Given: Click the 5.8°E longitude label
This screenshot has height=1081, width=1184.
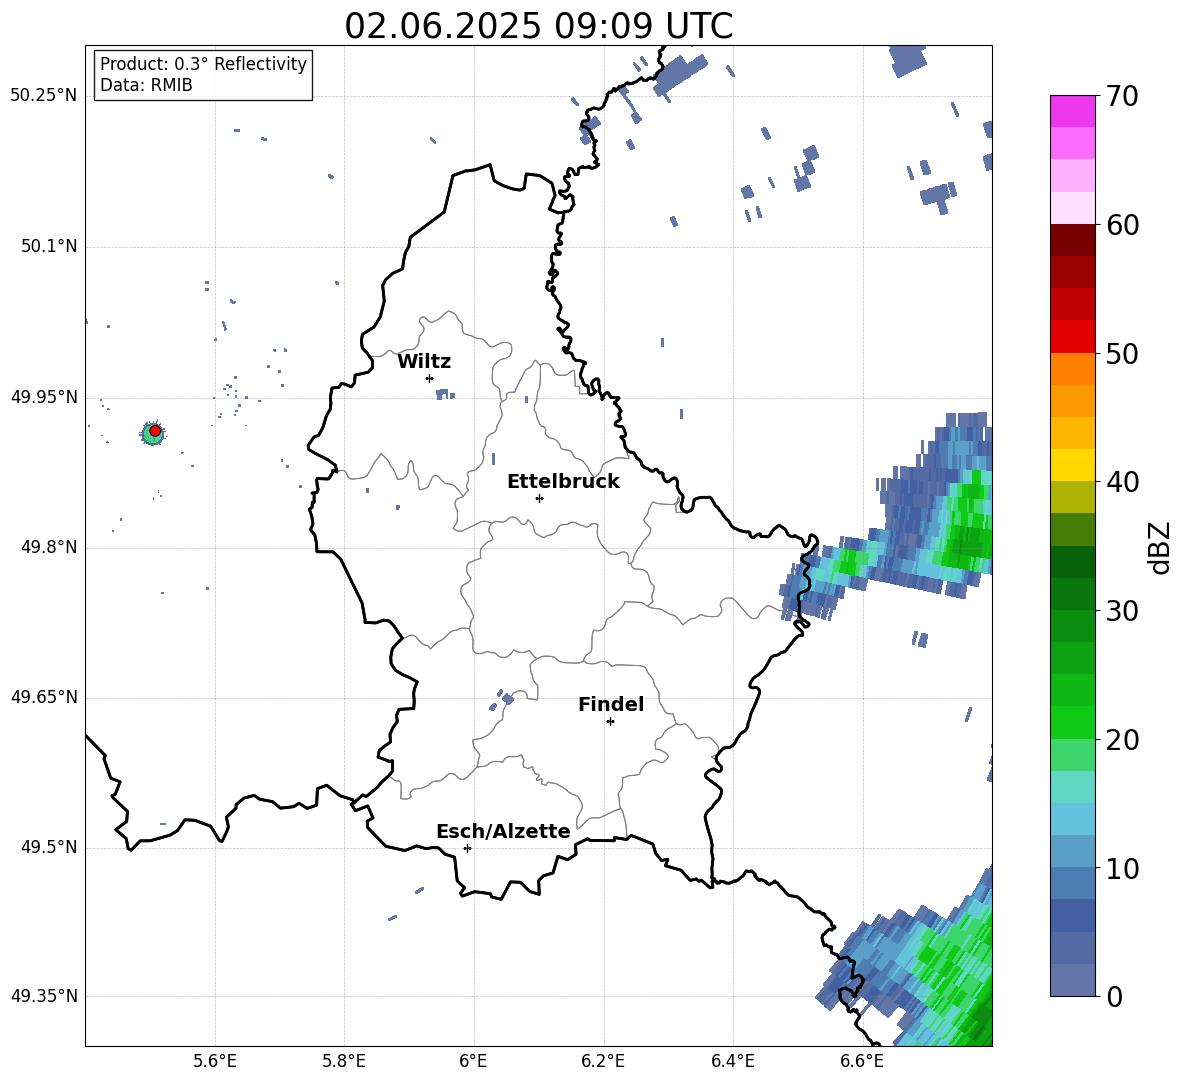Looking at the screenshot, I should (x=344, y=1061).
